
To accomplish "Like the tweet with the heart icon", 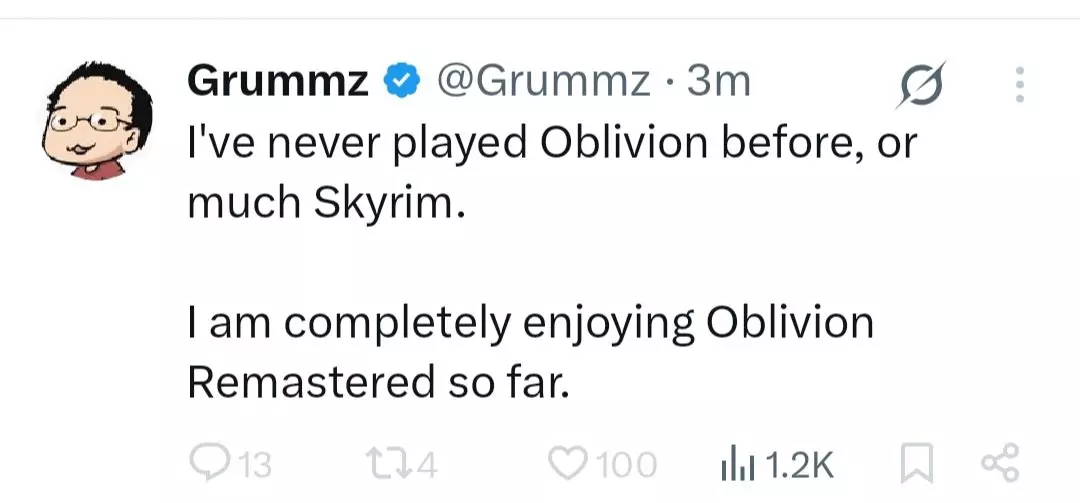I will 567,463.
